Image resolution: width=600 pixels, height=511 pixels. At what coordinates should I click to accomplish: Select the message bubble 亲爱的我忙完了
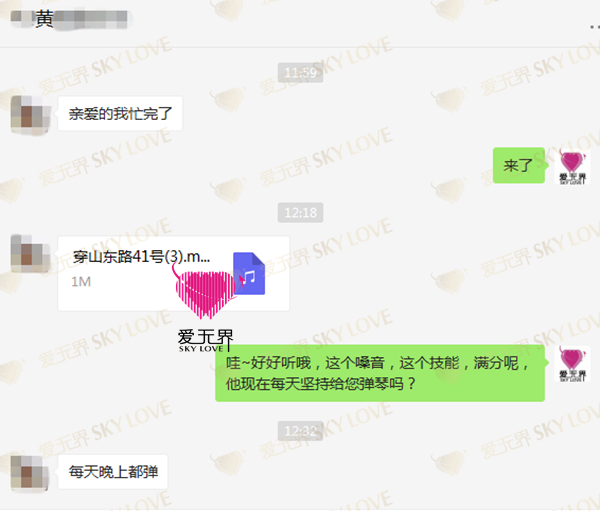(x=120, y=114)
